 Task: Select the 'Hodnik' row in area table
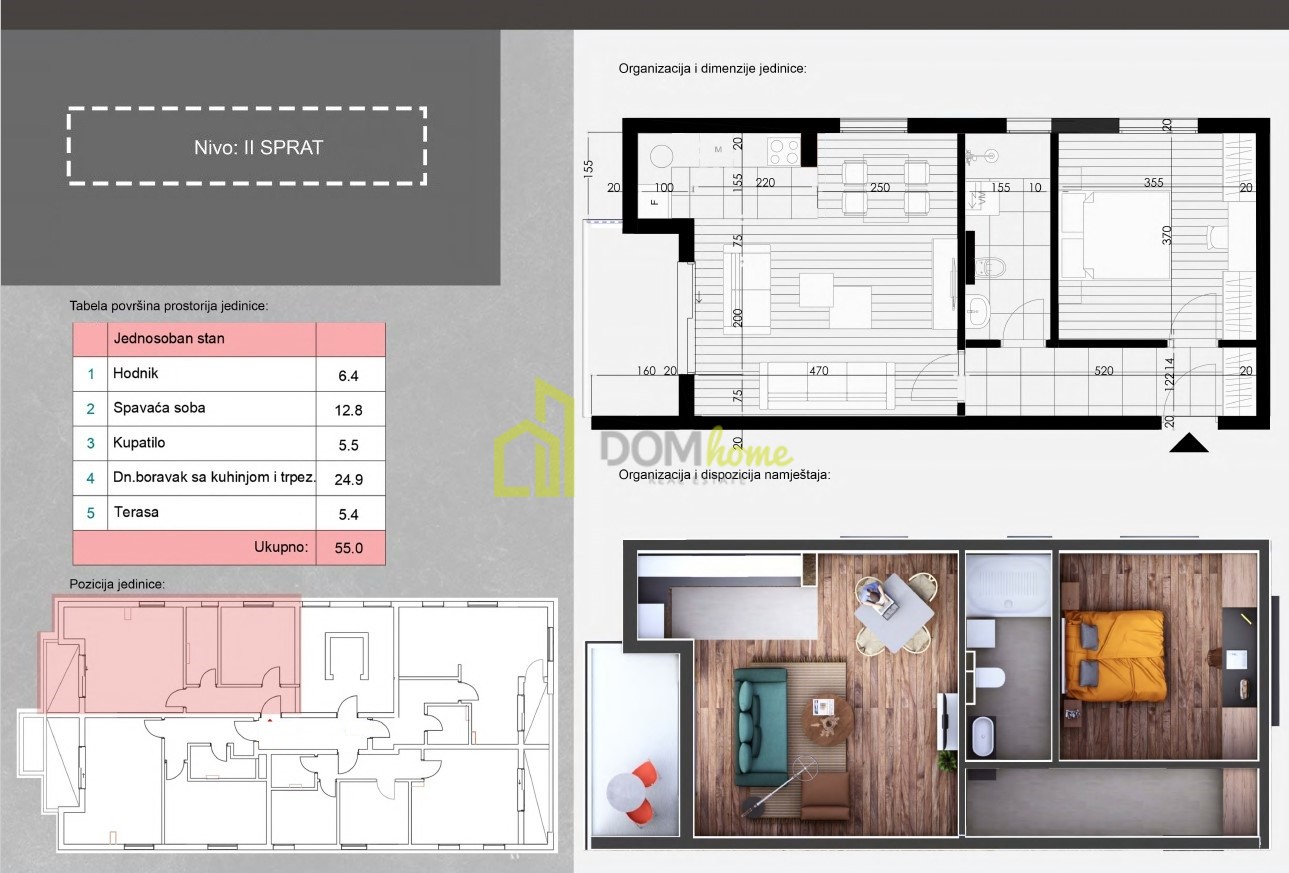[x=229, y=374]
